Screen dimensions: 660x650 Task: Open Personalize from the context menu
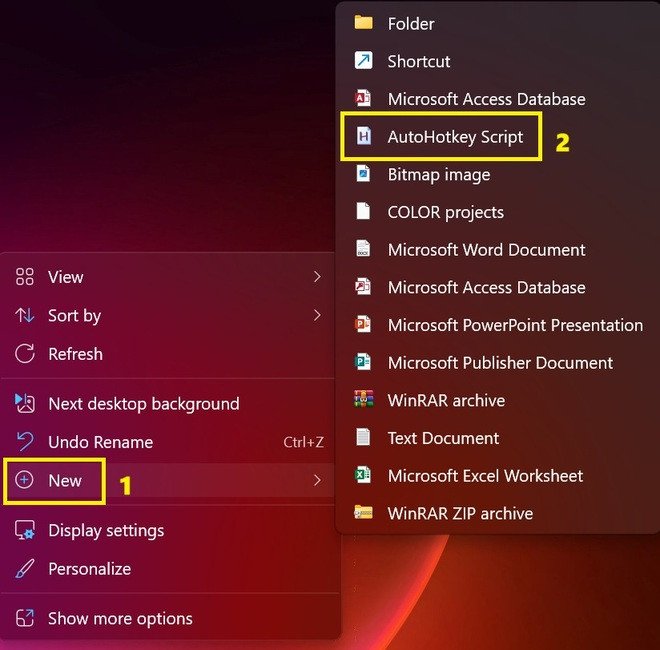click(168, 569)
